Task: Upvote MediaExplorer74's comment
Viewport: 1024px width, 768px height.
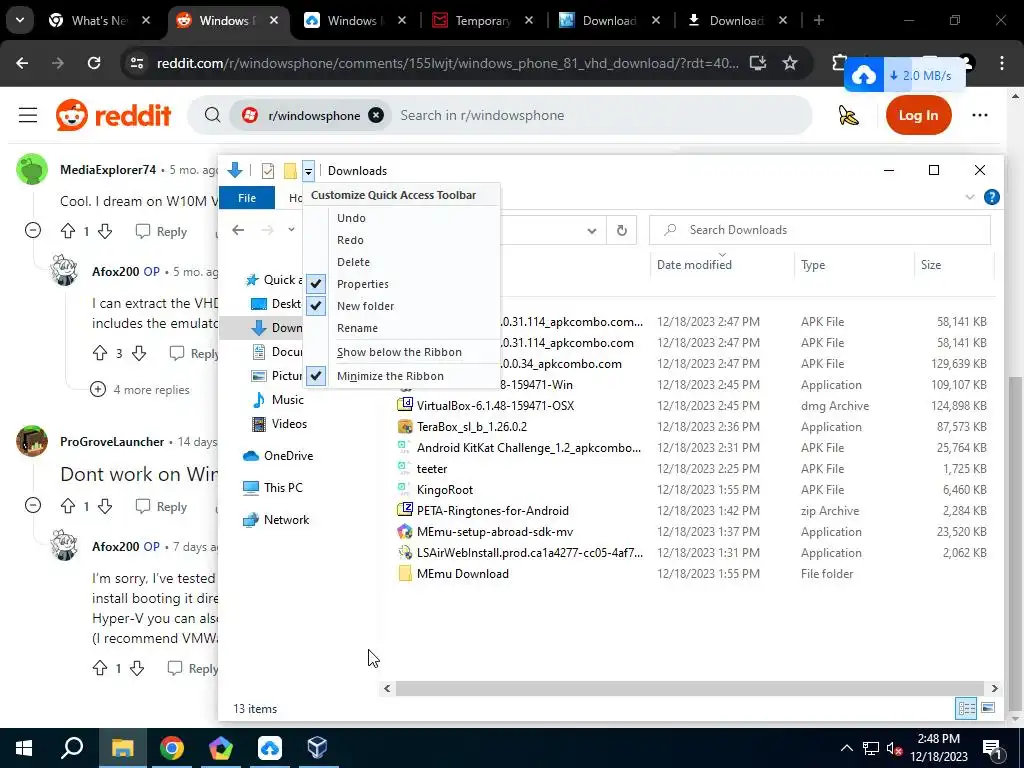Action: [x=68, y=231]
